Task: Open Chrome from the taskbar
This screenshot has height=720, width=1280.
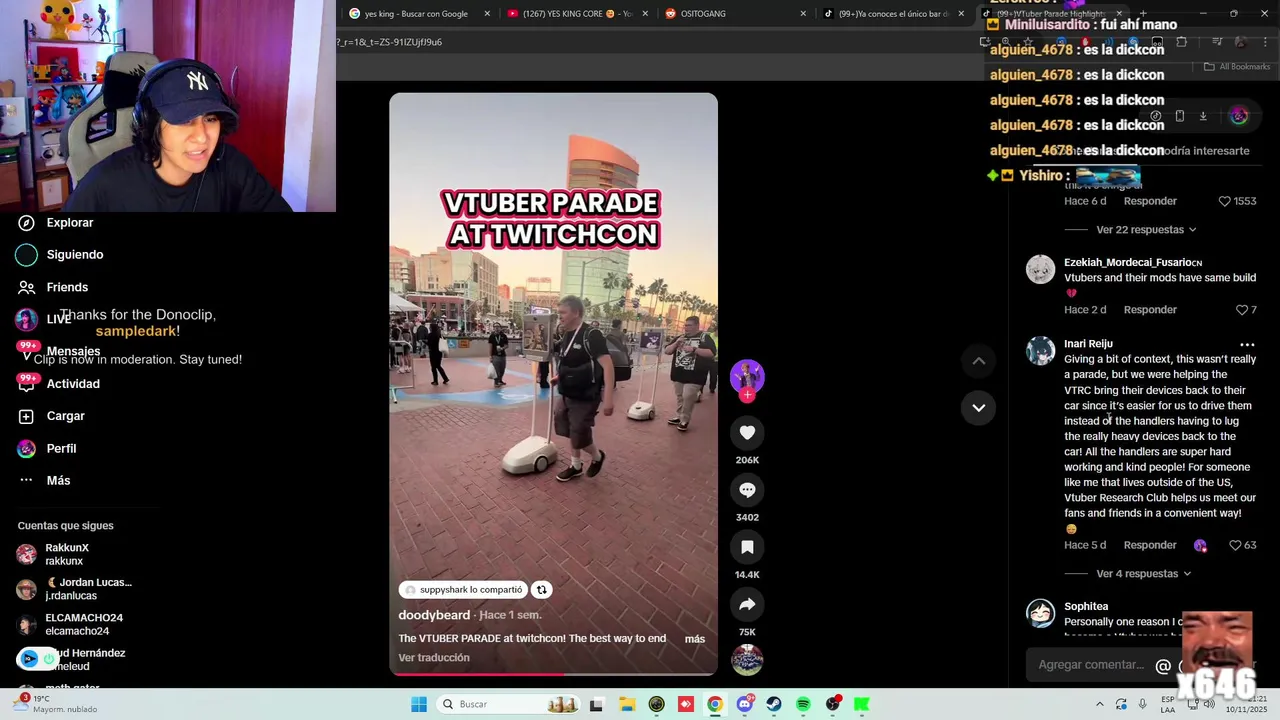Action: [715, 705]
